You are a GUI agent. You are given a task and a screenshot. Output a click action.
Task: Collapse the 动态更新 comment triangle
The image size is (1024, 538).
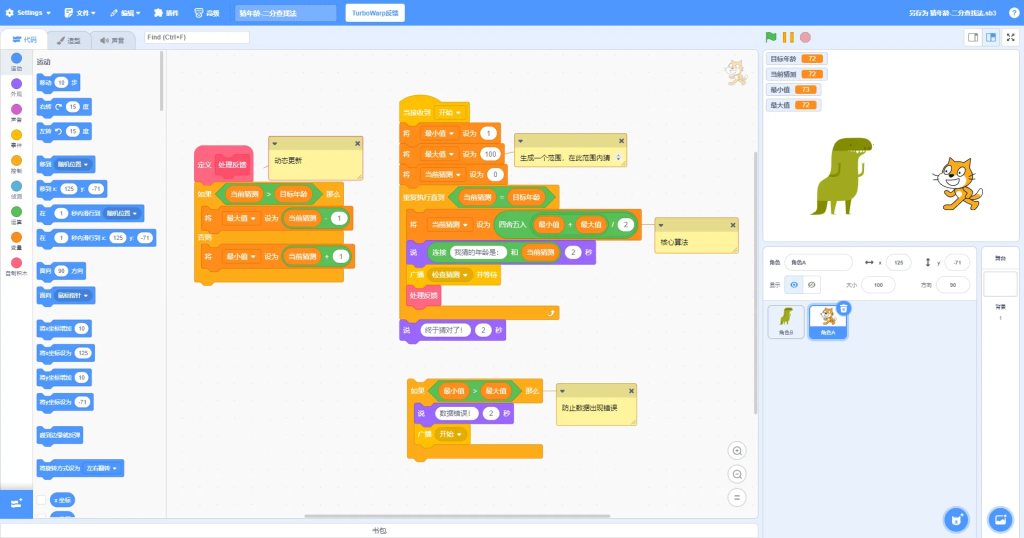pyautogui.click(x=275, y=143)
